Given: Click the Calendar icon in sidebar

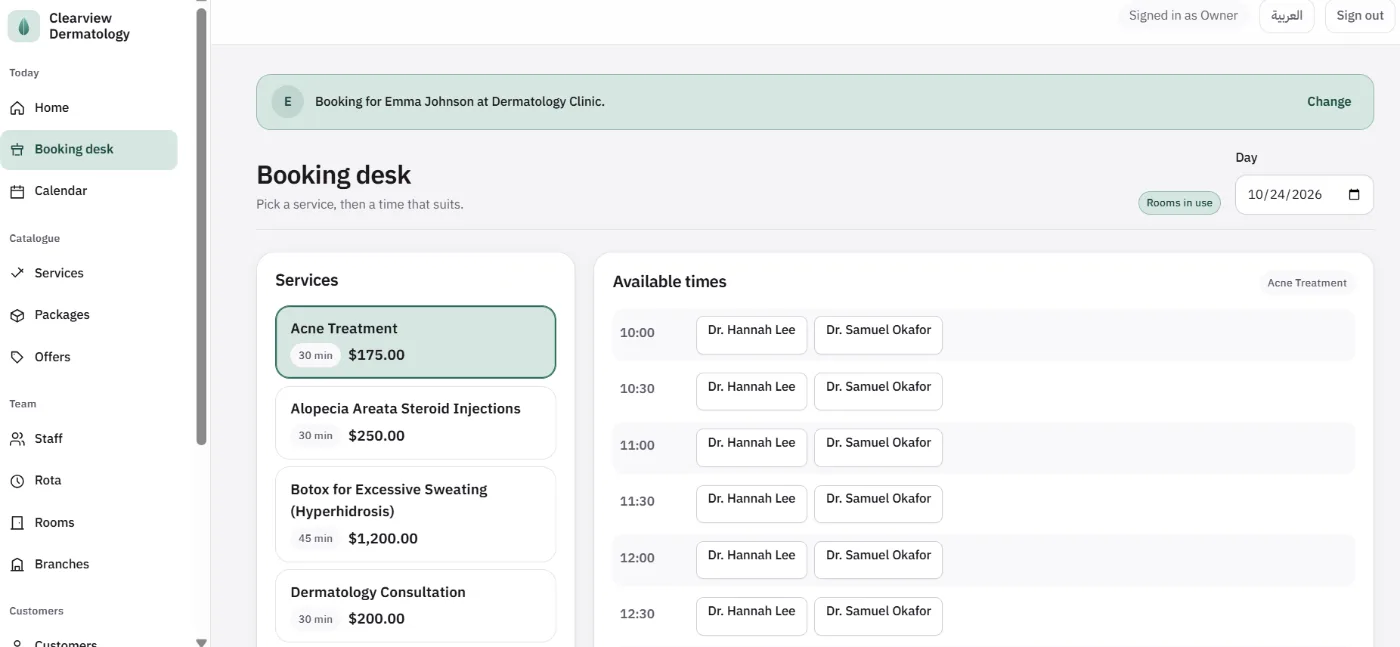Looking at the screenshot, I should pyautogui.click(x=17, y=191).
